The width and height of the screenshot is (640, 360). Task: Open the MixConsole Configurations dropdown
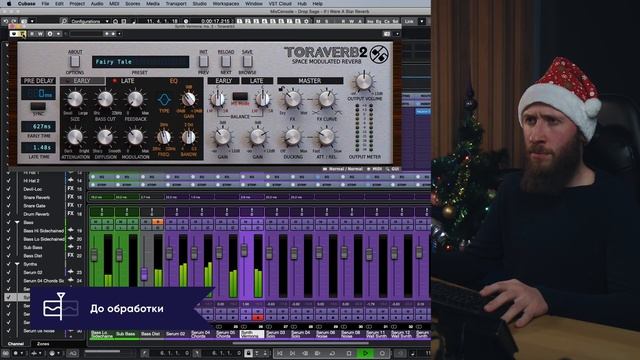click(x=90, y=21)
